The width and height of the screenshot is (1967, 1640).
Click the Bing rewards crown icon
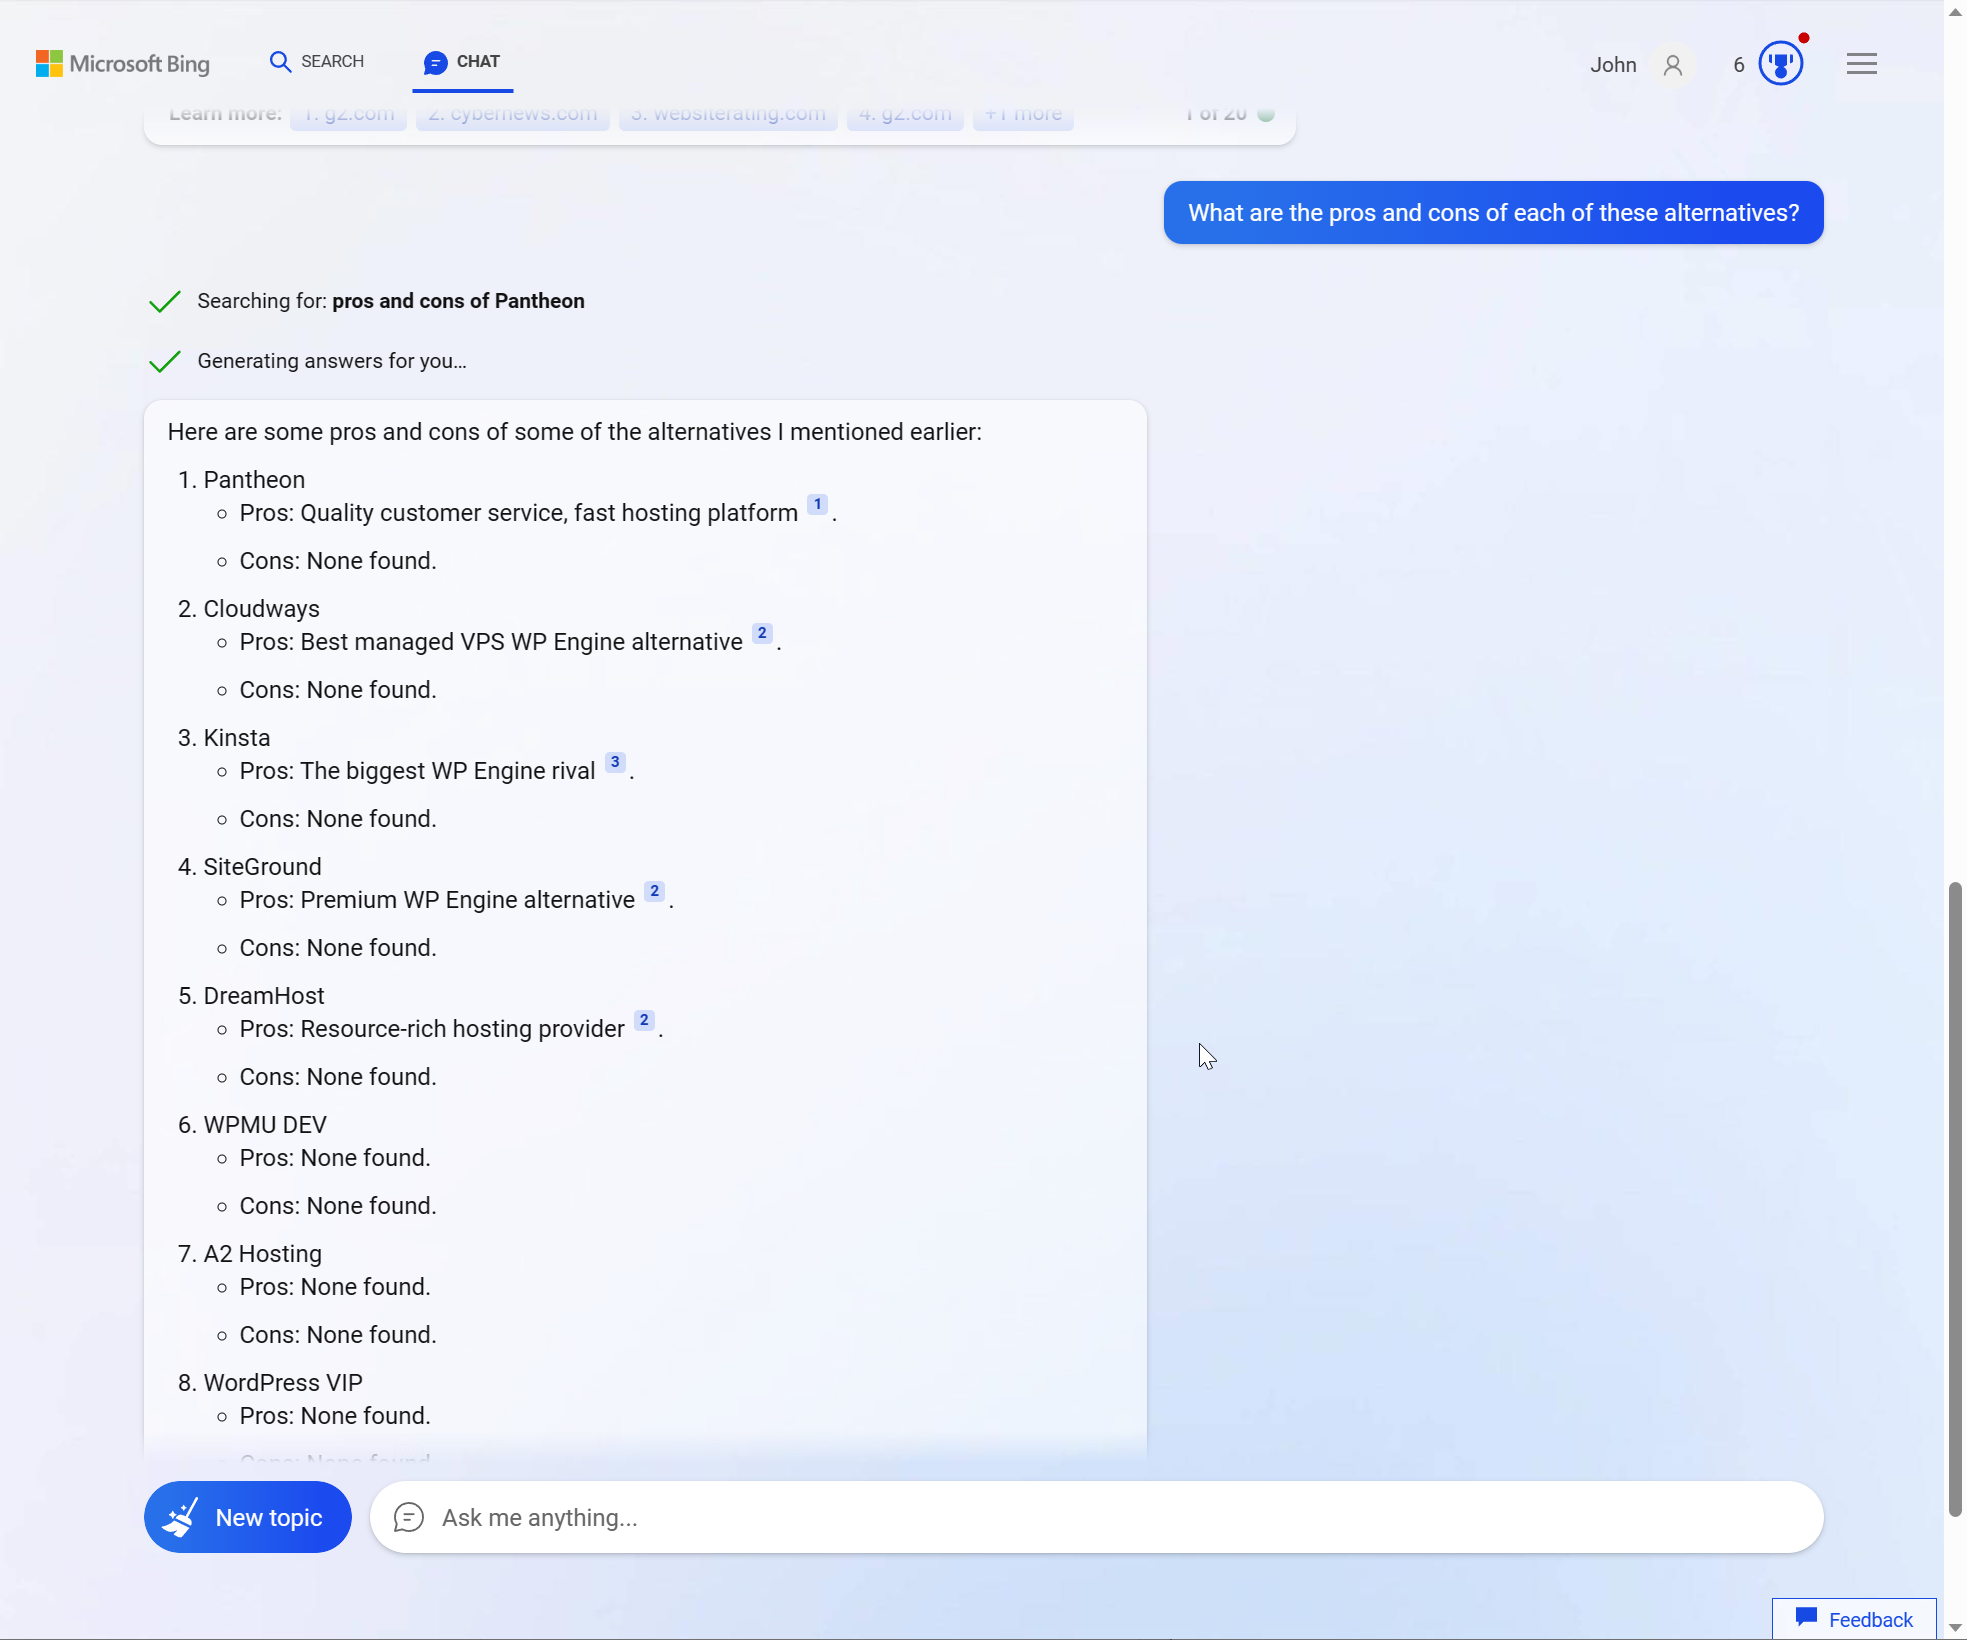pos(1779,64)
